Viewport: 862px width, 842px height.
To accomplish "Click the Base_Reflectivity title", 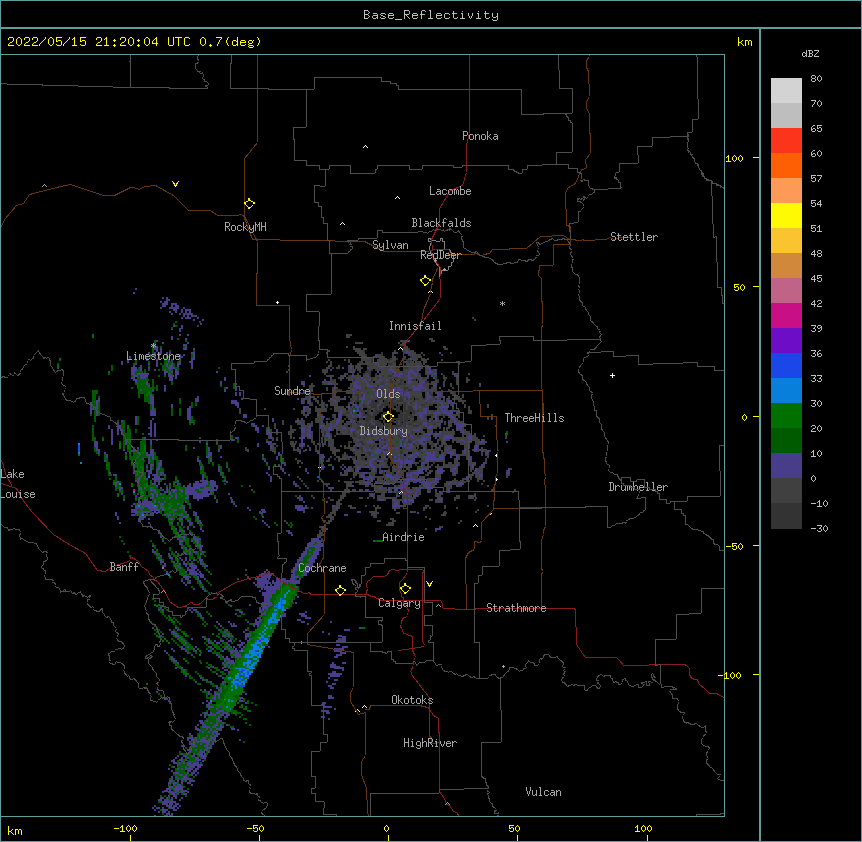I will 431,15.
